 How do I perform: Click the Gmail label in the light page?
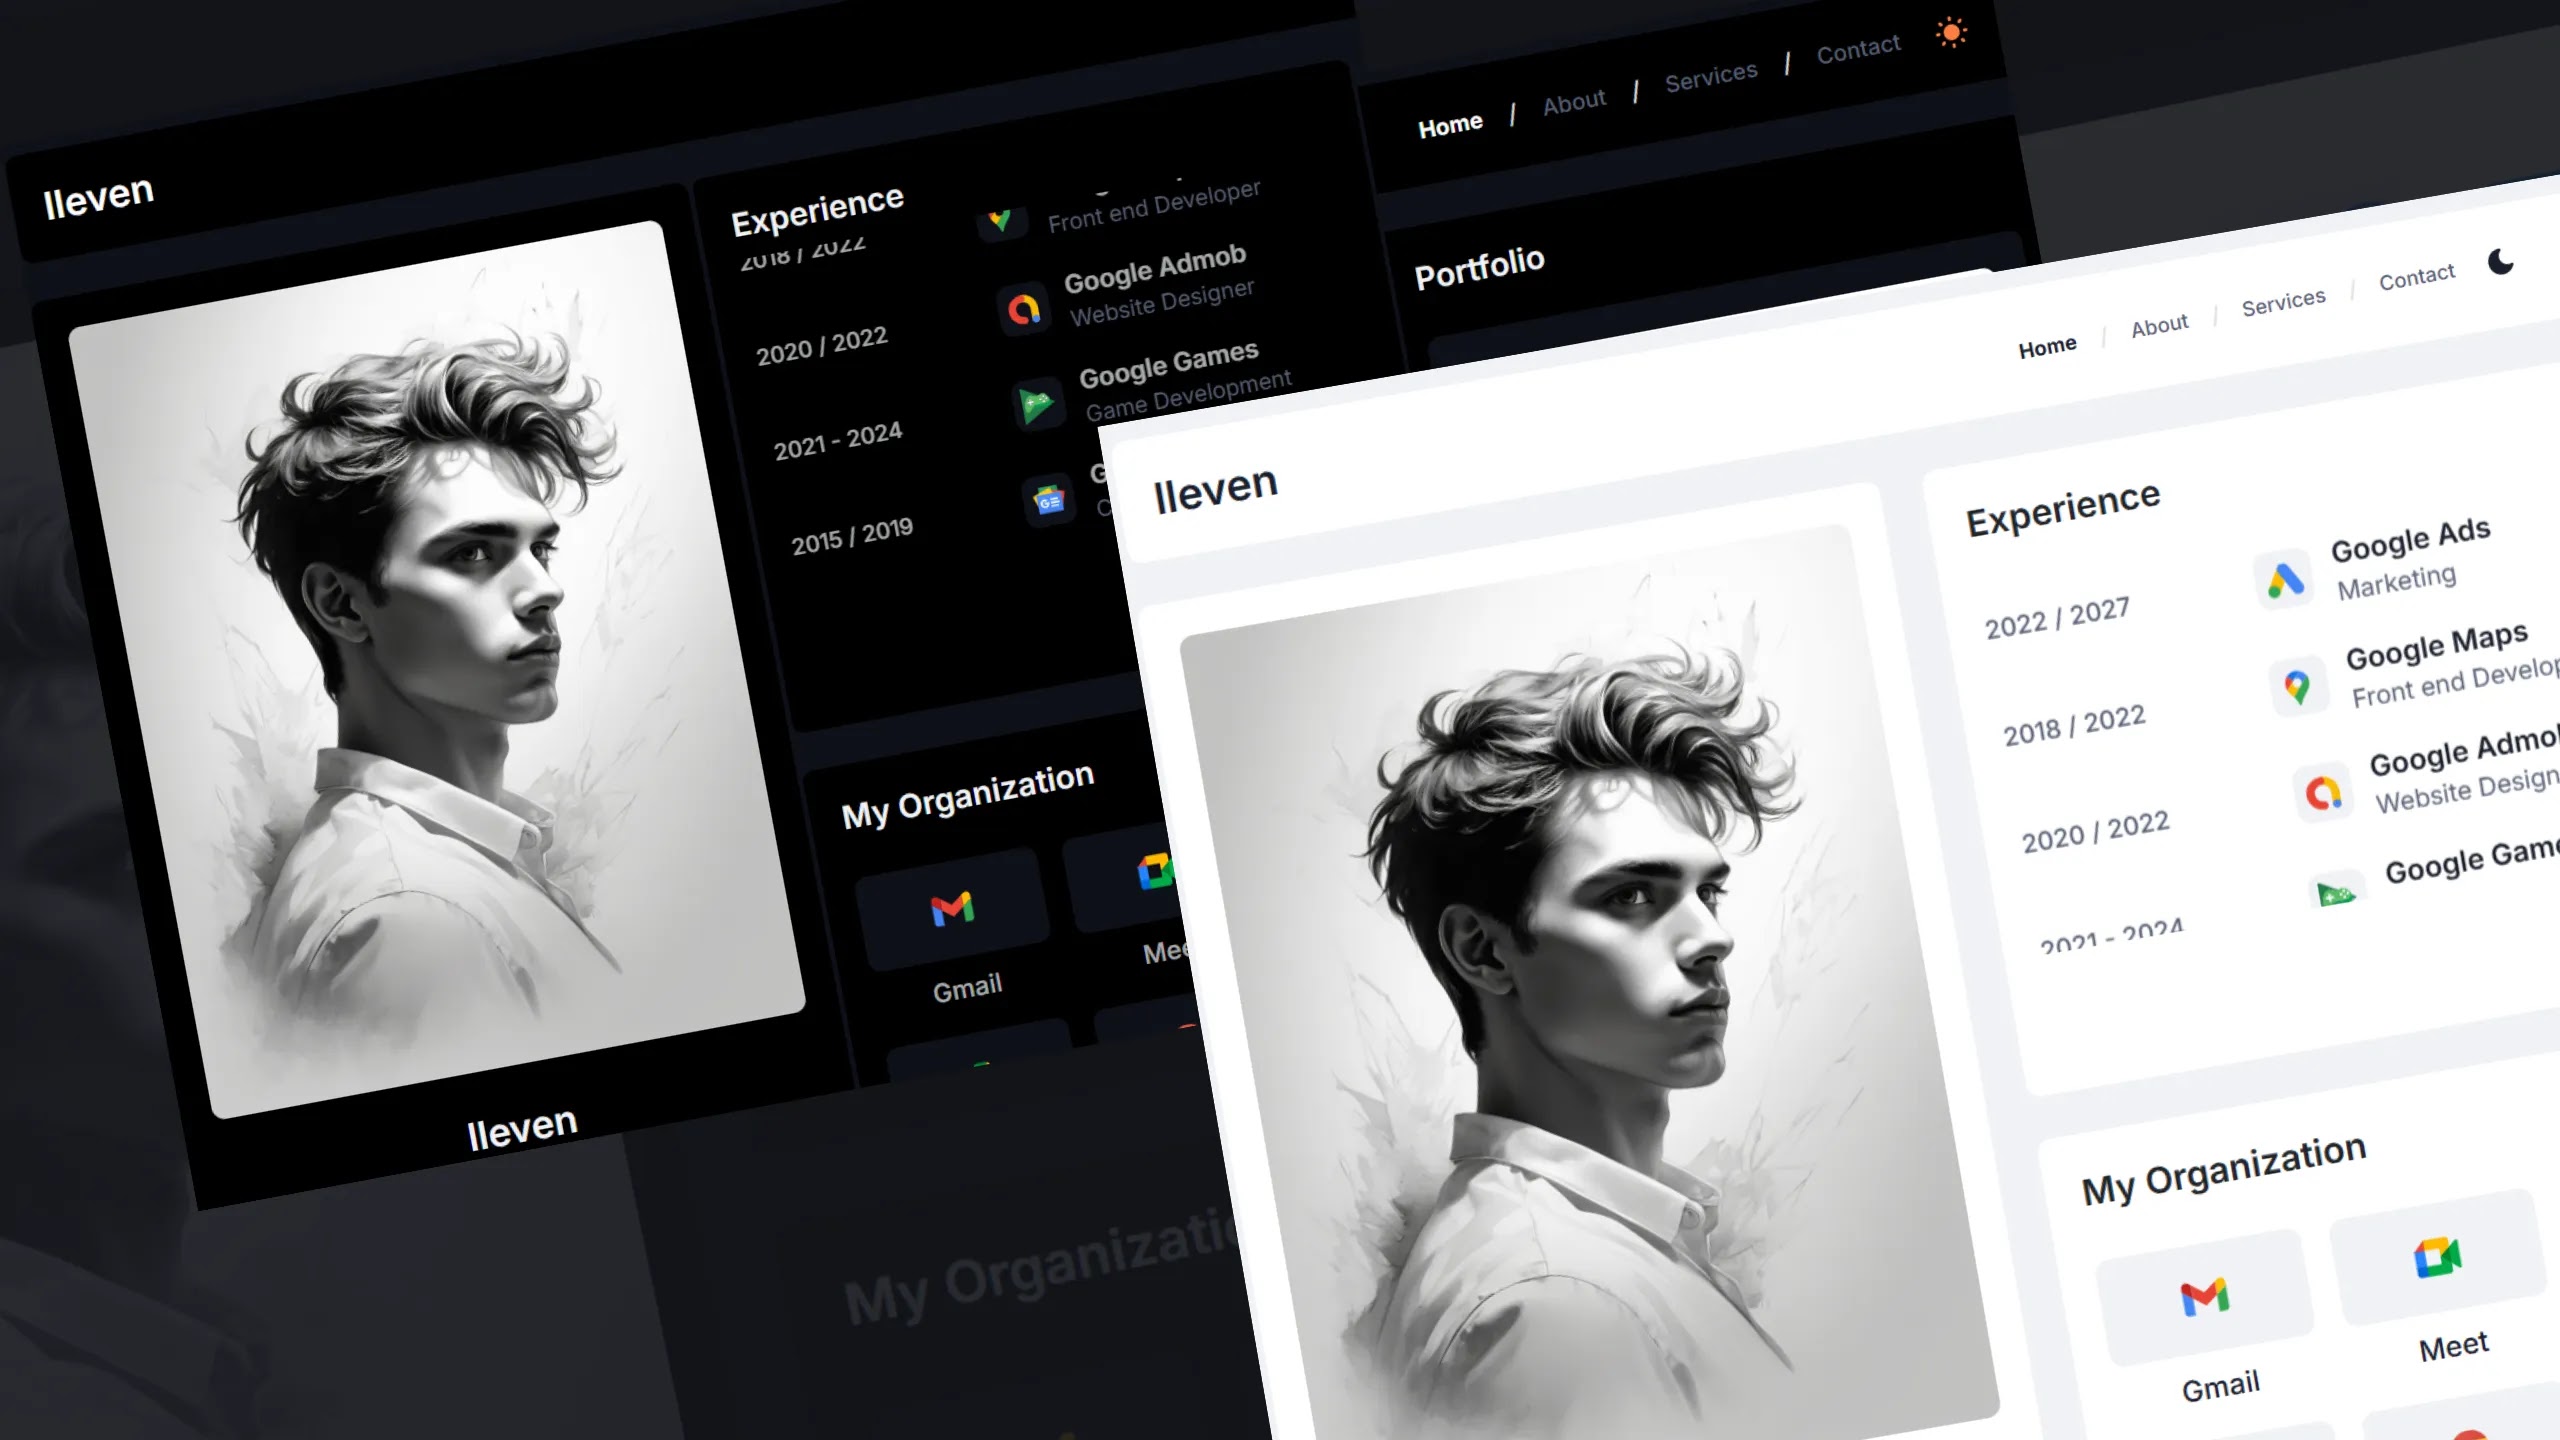2220,1386
